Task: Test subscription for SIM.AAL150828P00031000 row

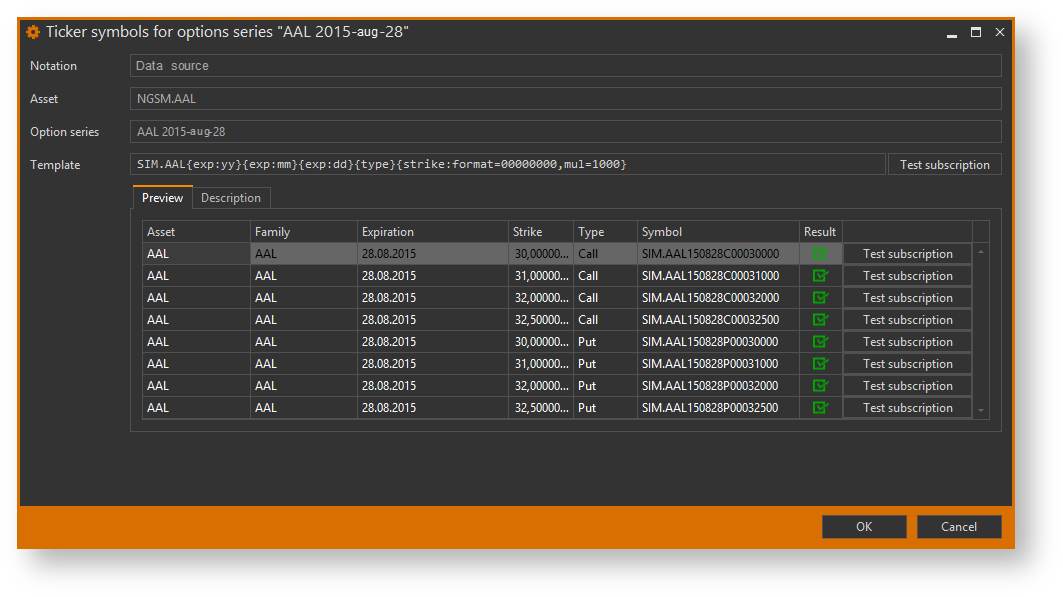Action: (907, 364)
